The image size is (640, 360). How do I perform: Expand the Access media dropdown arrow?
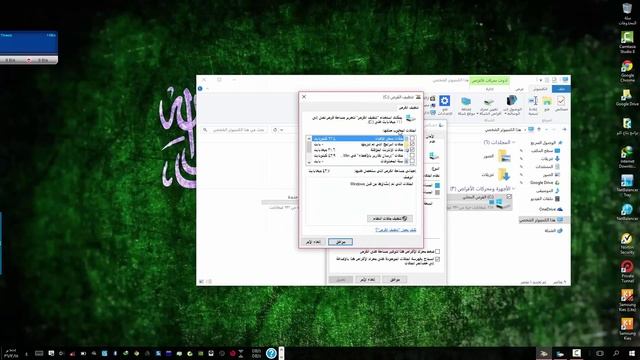point(506,114)
